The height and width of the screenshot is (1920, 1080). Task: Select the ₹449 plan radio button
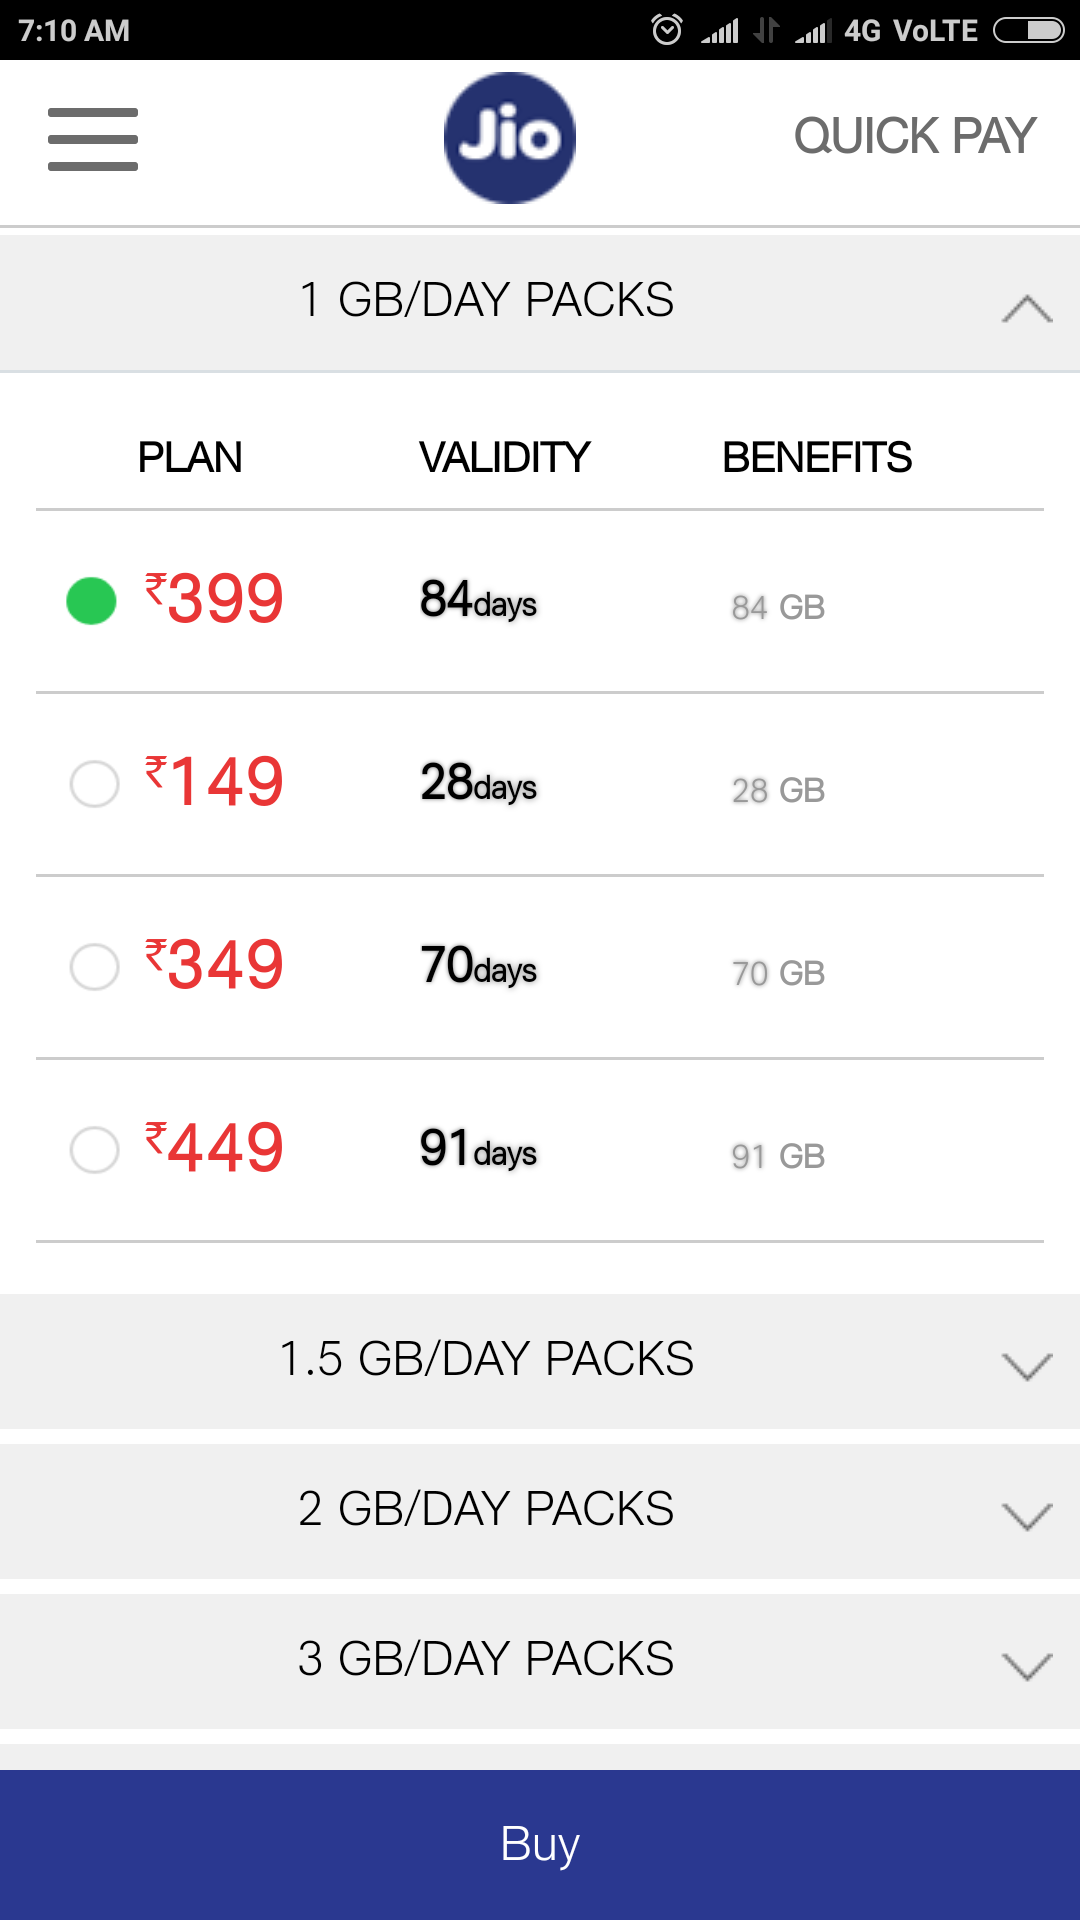point(94,1149)
